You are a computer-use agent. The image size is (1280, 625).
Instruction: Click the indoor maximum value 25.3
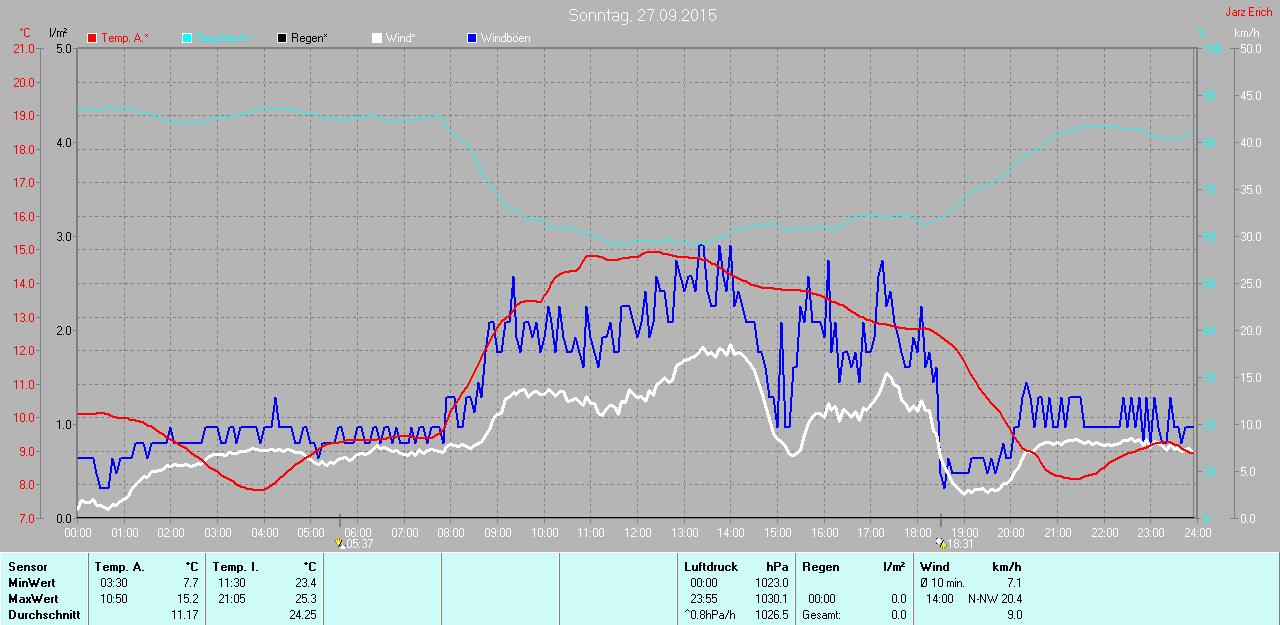pos(305,598)
